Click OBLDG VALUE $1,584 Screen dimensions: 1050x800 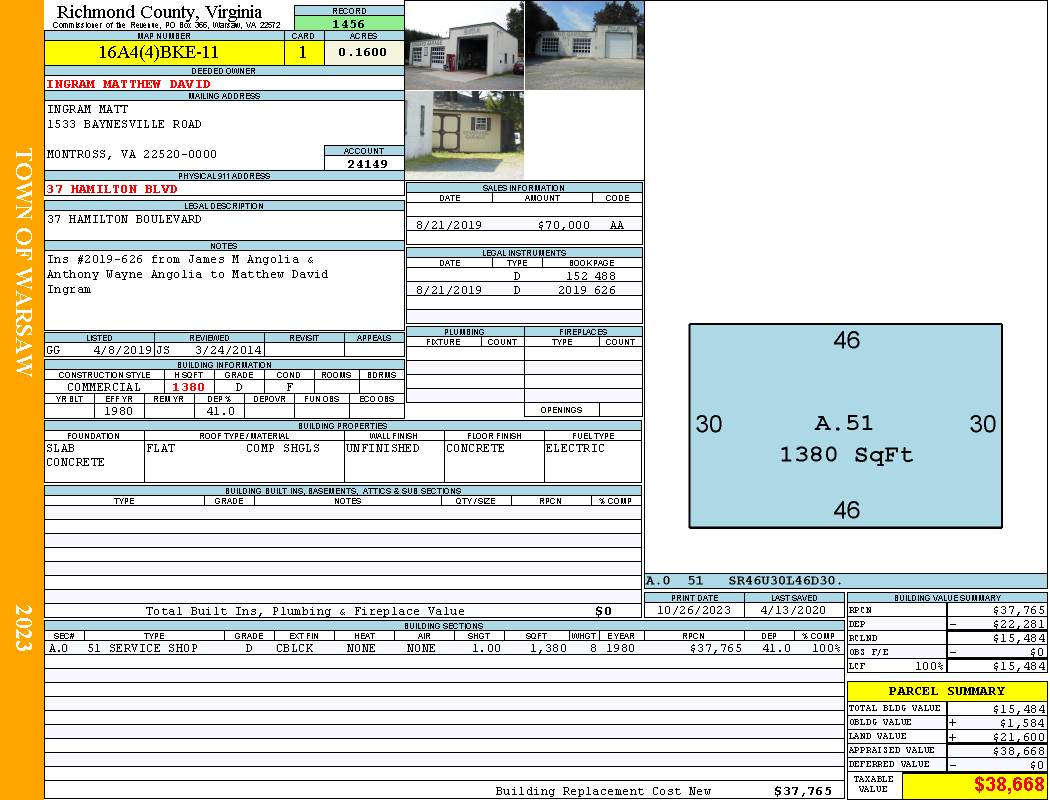pos(1022,723)
